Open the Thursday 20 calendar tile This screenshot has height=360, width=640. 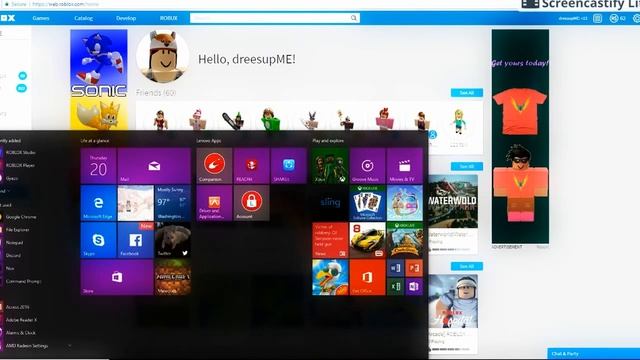click(98, 166)
